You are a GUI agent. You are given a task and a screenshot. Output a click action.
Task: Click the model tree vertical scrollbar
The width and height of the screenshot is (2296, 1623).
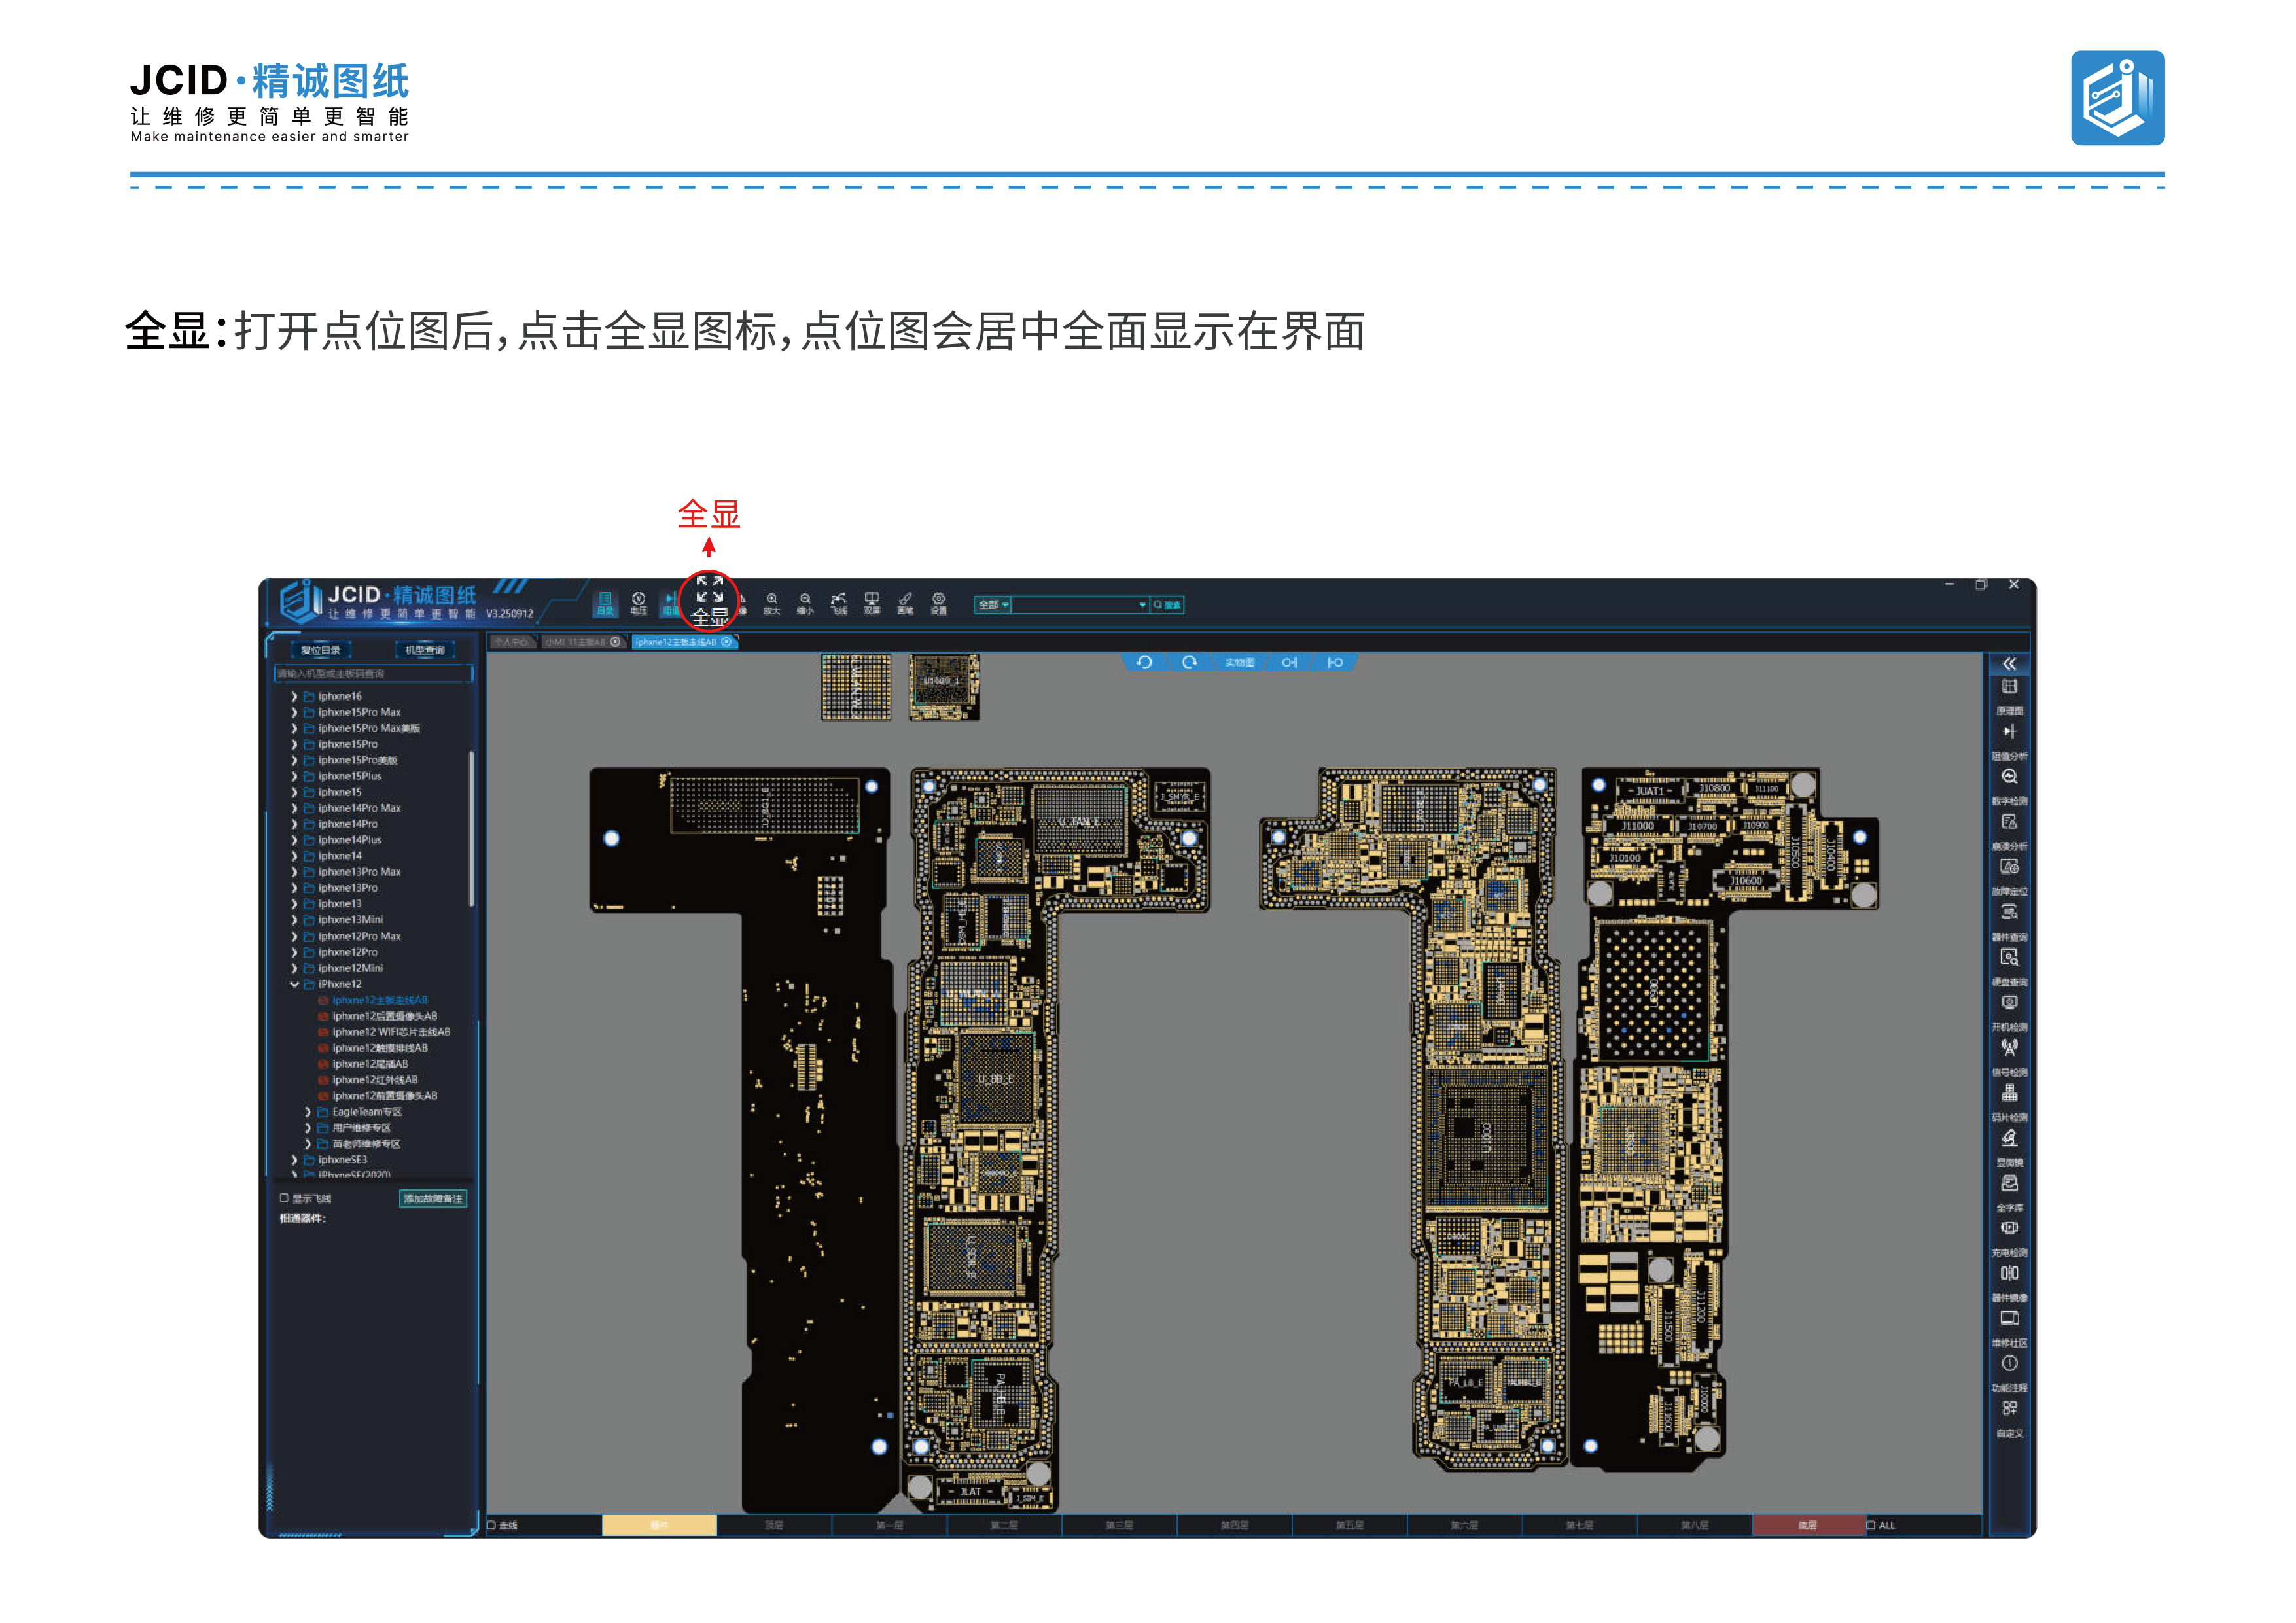pyautogui.click(x=471, y=828)
